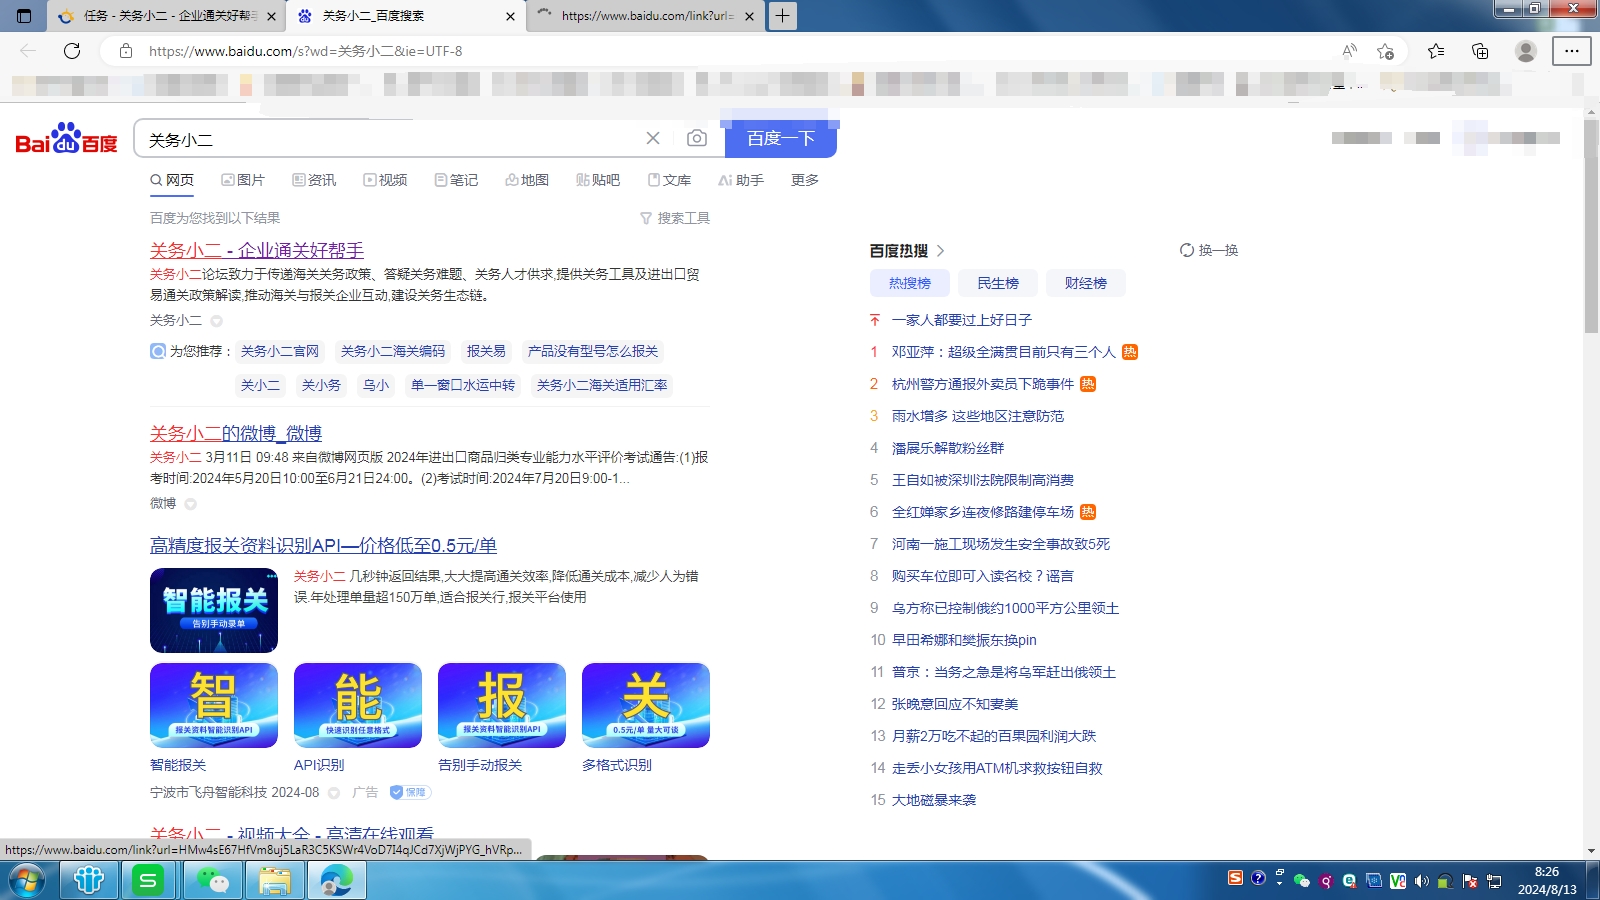Open the 告别手动报关 link

tap(480, 765)
